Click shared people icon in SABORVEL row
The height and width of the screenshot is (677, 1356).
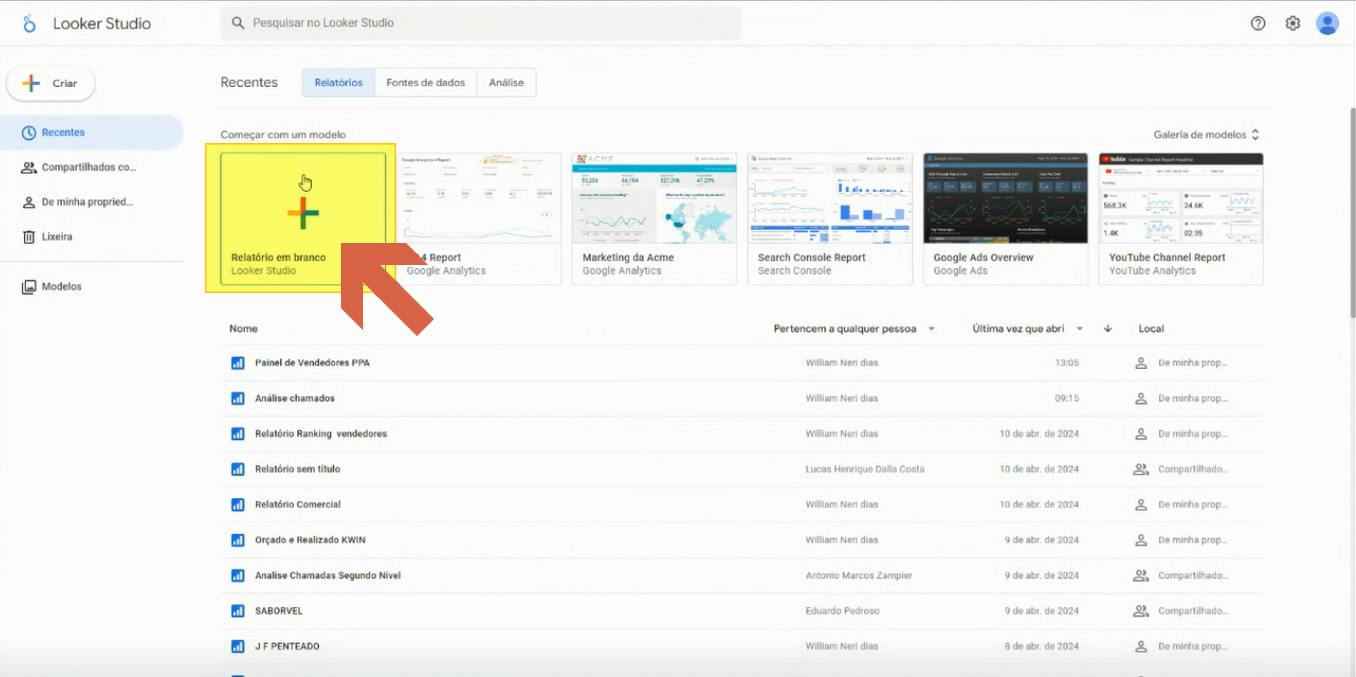[1141, 611]
